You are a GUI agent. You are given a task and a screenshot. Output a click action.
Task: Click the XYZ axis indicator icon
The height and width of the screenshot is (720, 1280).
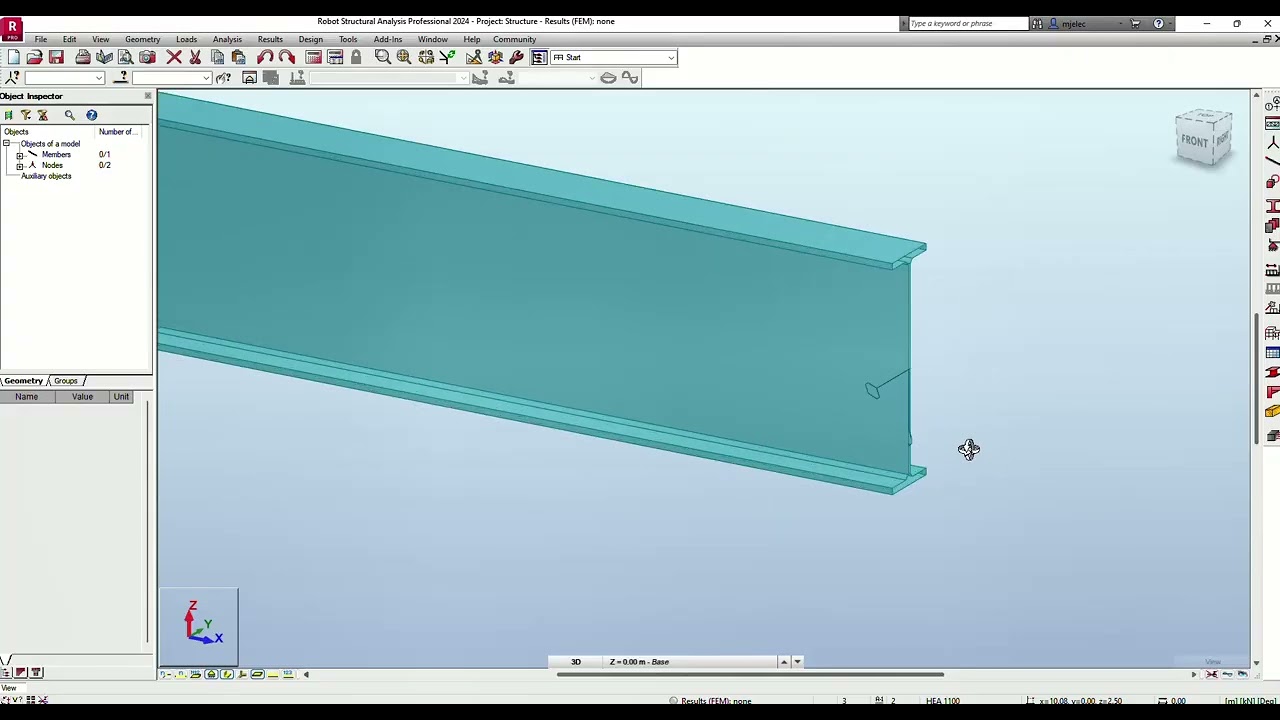[x=199, y=626]
